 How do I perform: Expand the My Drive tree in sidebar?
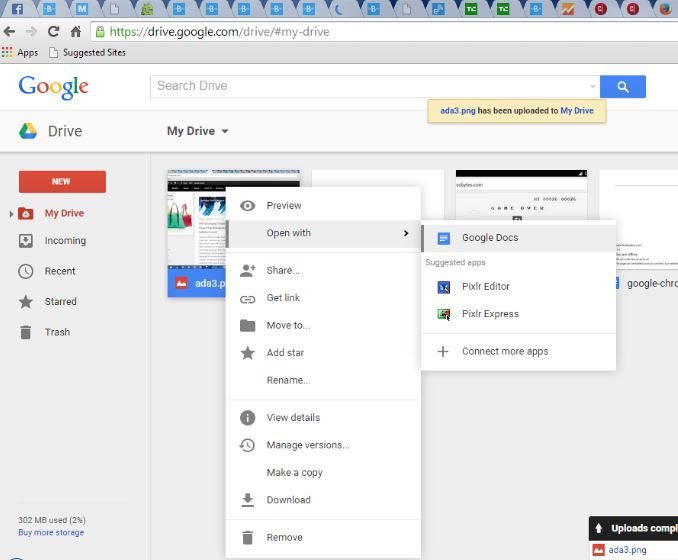pos(11,214)
